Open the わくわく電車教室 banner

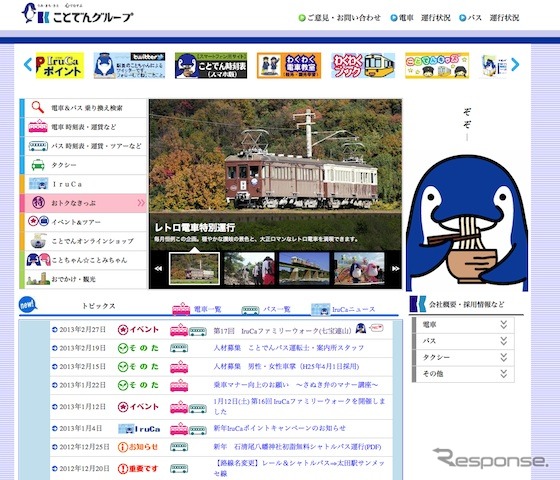click(x=289, y=65)
